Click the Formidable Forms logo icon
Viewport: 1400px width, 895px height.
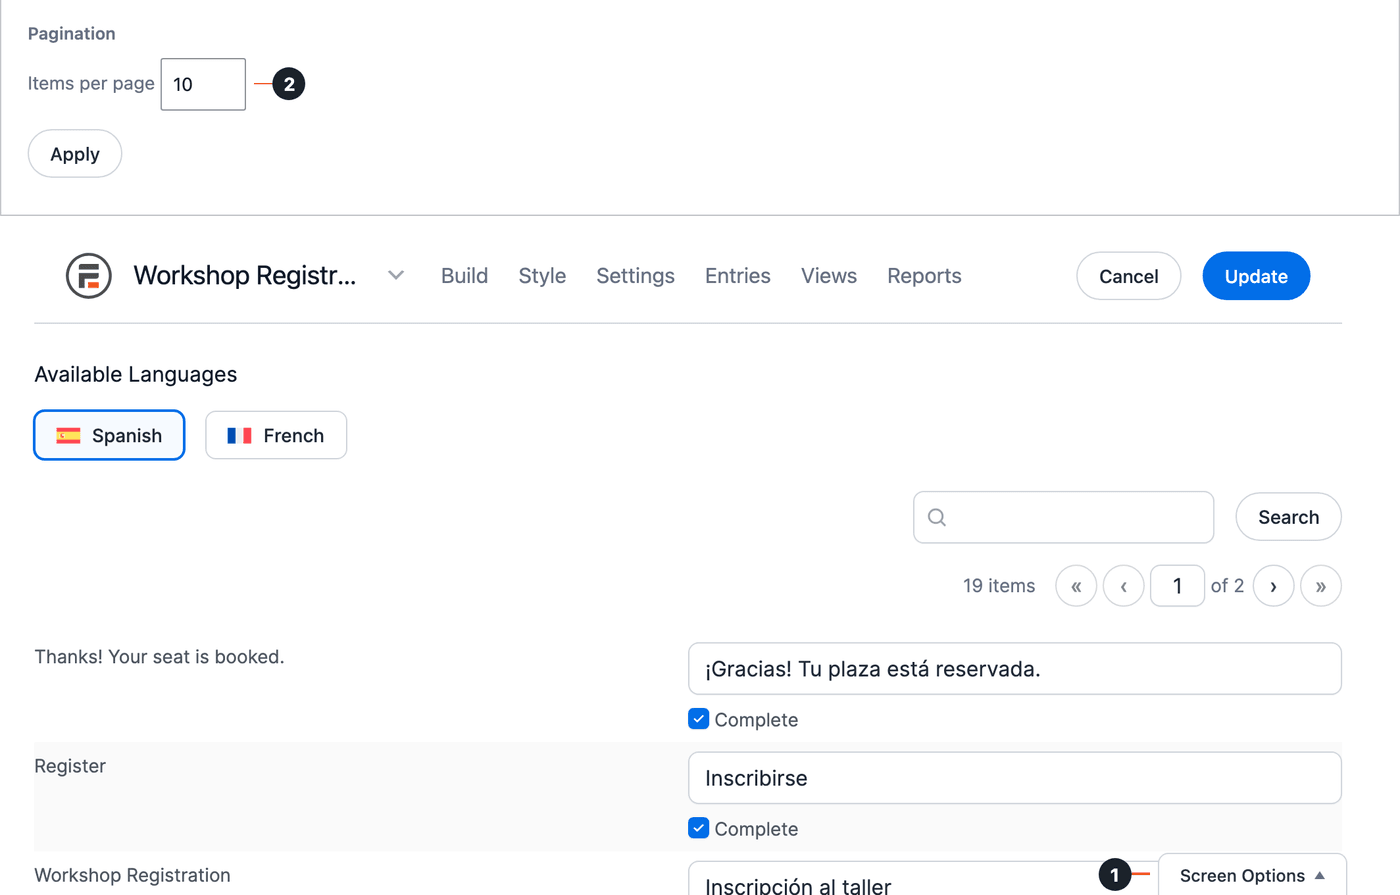88,276
